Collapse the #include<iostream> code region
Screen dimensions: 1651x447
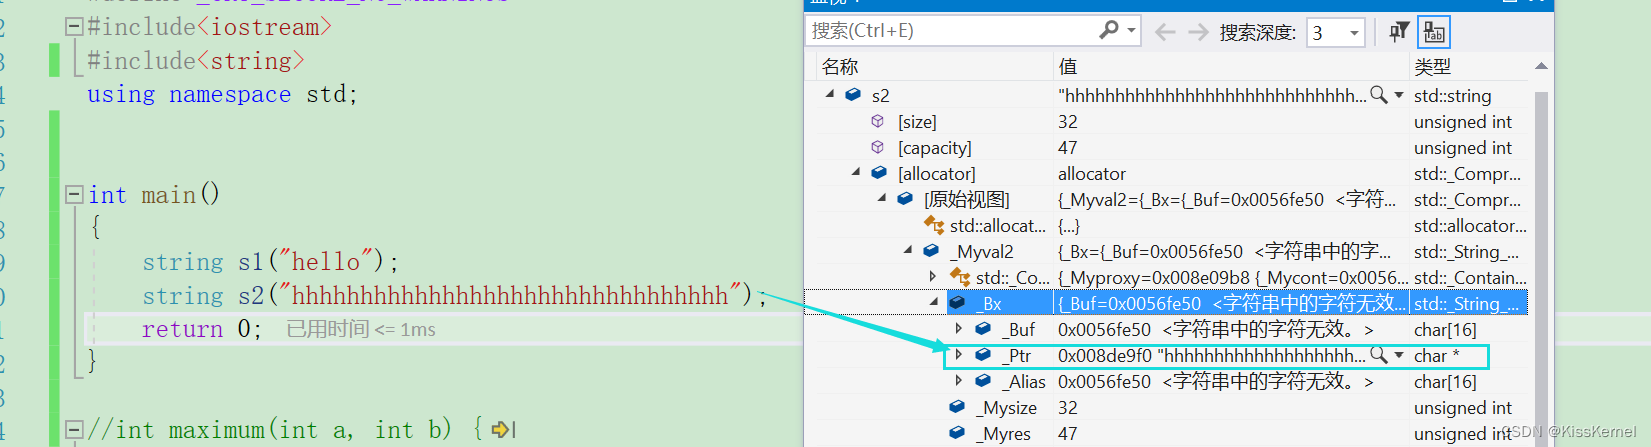(74, 27)
